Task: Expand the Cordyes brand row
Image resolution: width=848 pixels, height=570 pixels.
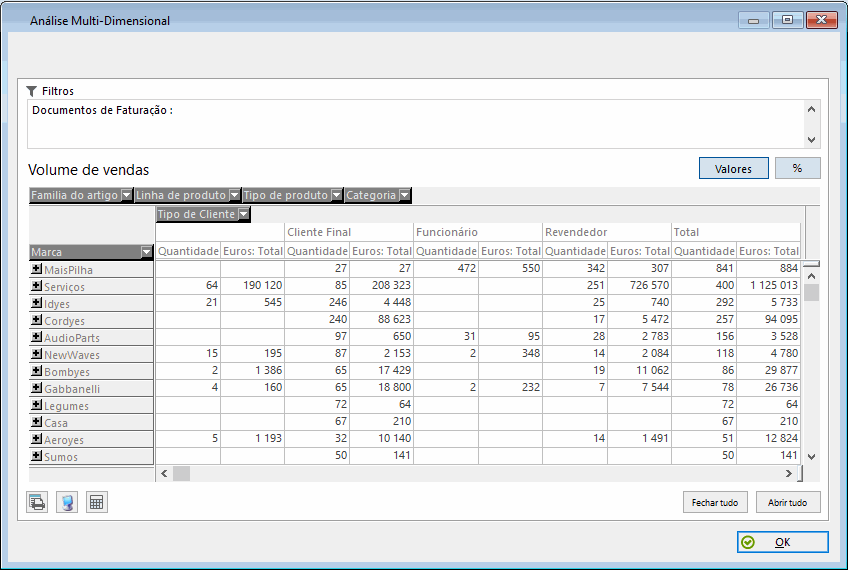Action: point(36,320)
